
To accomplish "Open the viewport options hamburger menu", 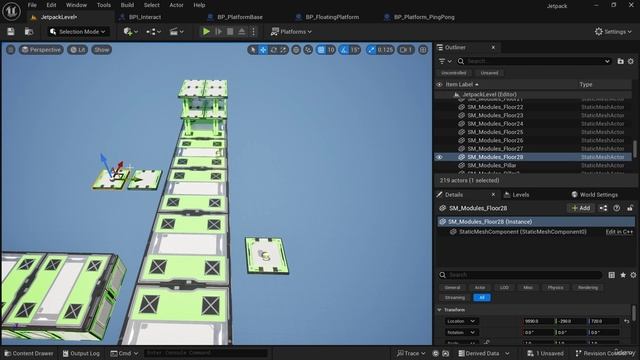I will point(11,50).
